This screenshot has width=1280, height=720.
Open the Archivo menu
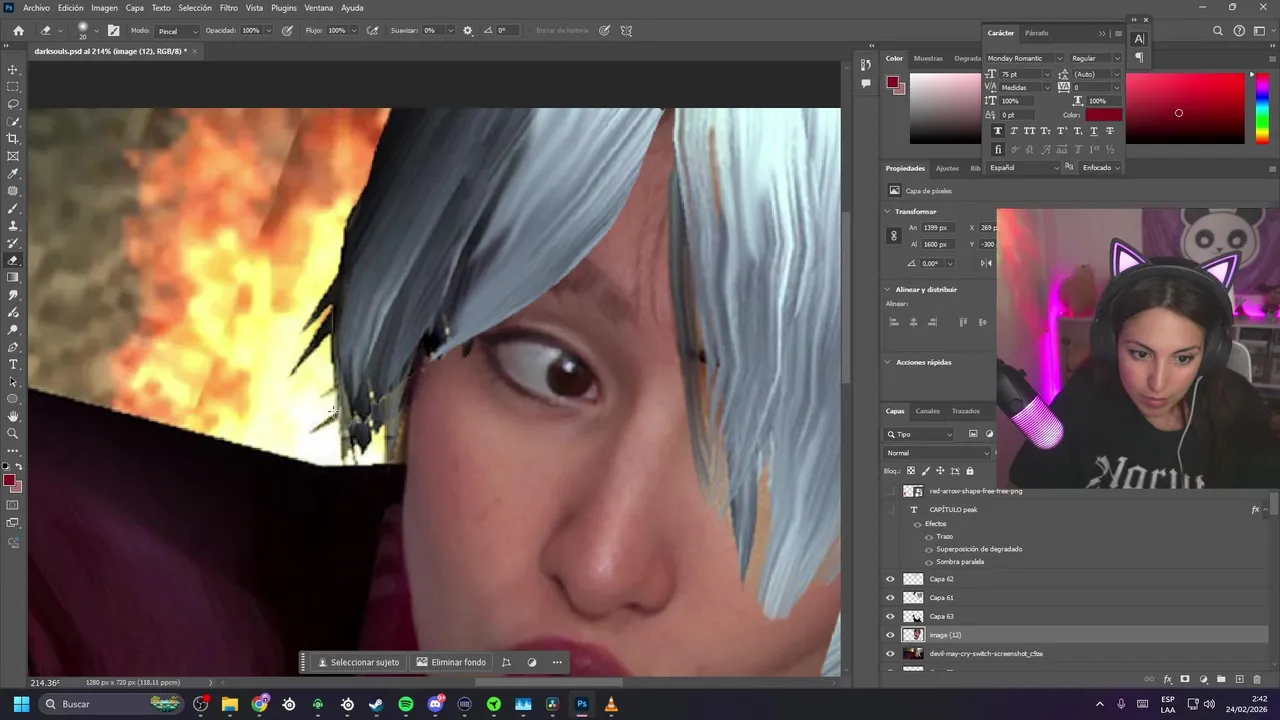[x=36, y=8]
